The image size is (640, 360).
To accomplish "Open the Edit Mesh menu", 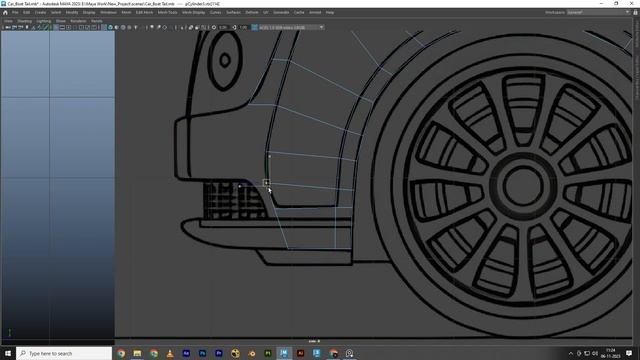I will tap(144, 13).
